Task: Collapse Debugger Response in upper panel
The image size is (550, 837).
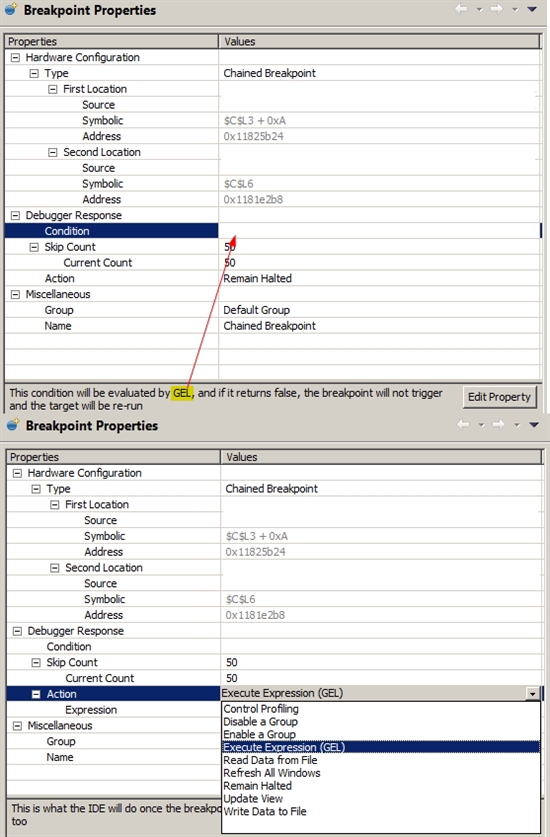Action: [x=15, y=216]
